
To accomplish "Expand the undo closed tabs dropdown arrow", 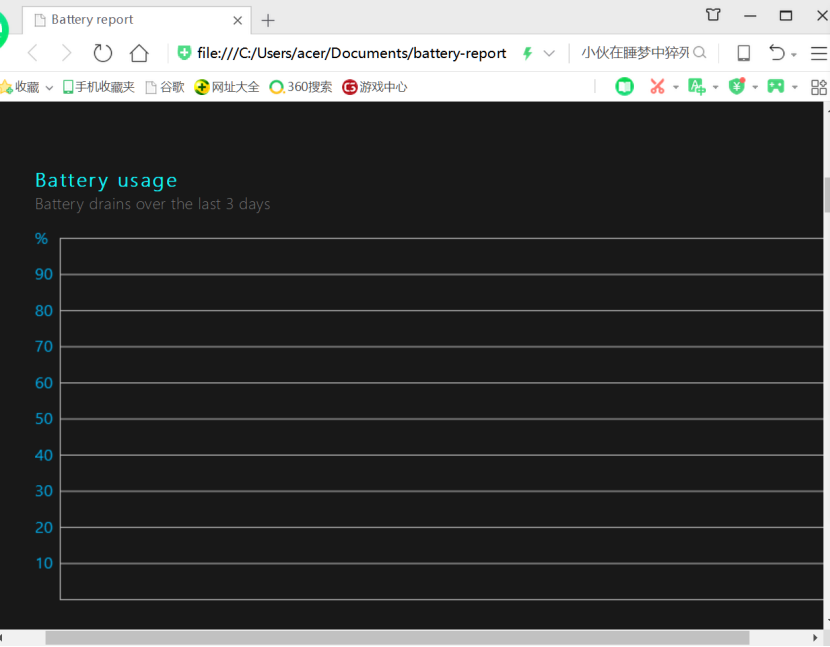I will (794, 55).
